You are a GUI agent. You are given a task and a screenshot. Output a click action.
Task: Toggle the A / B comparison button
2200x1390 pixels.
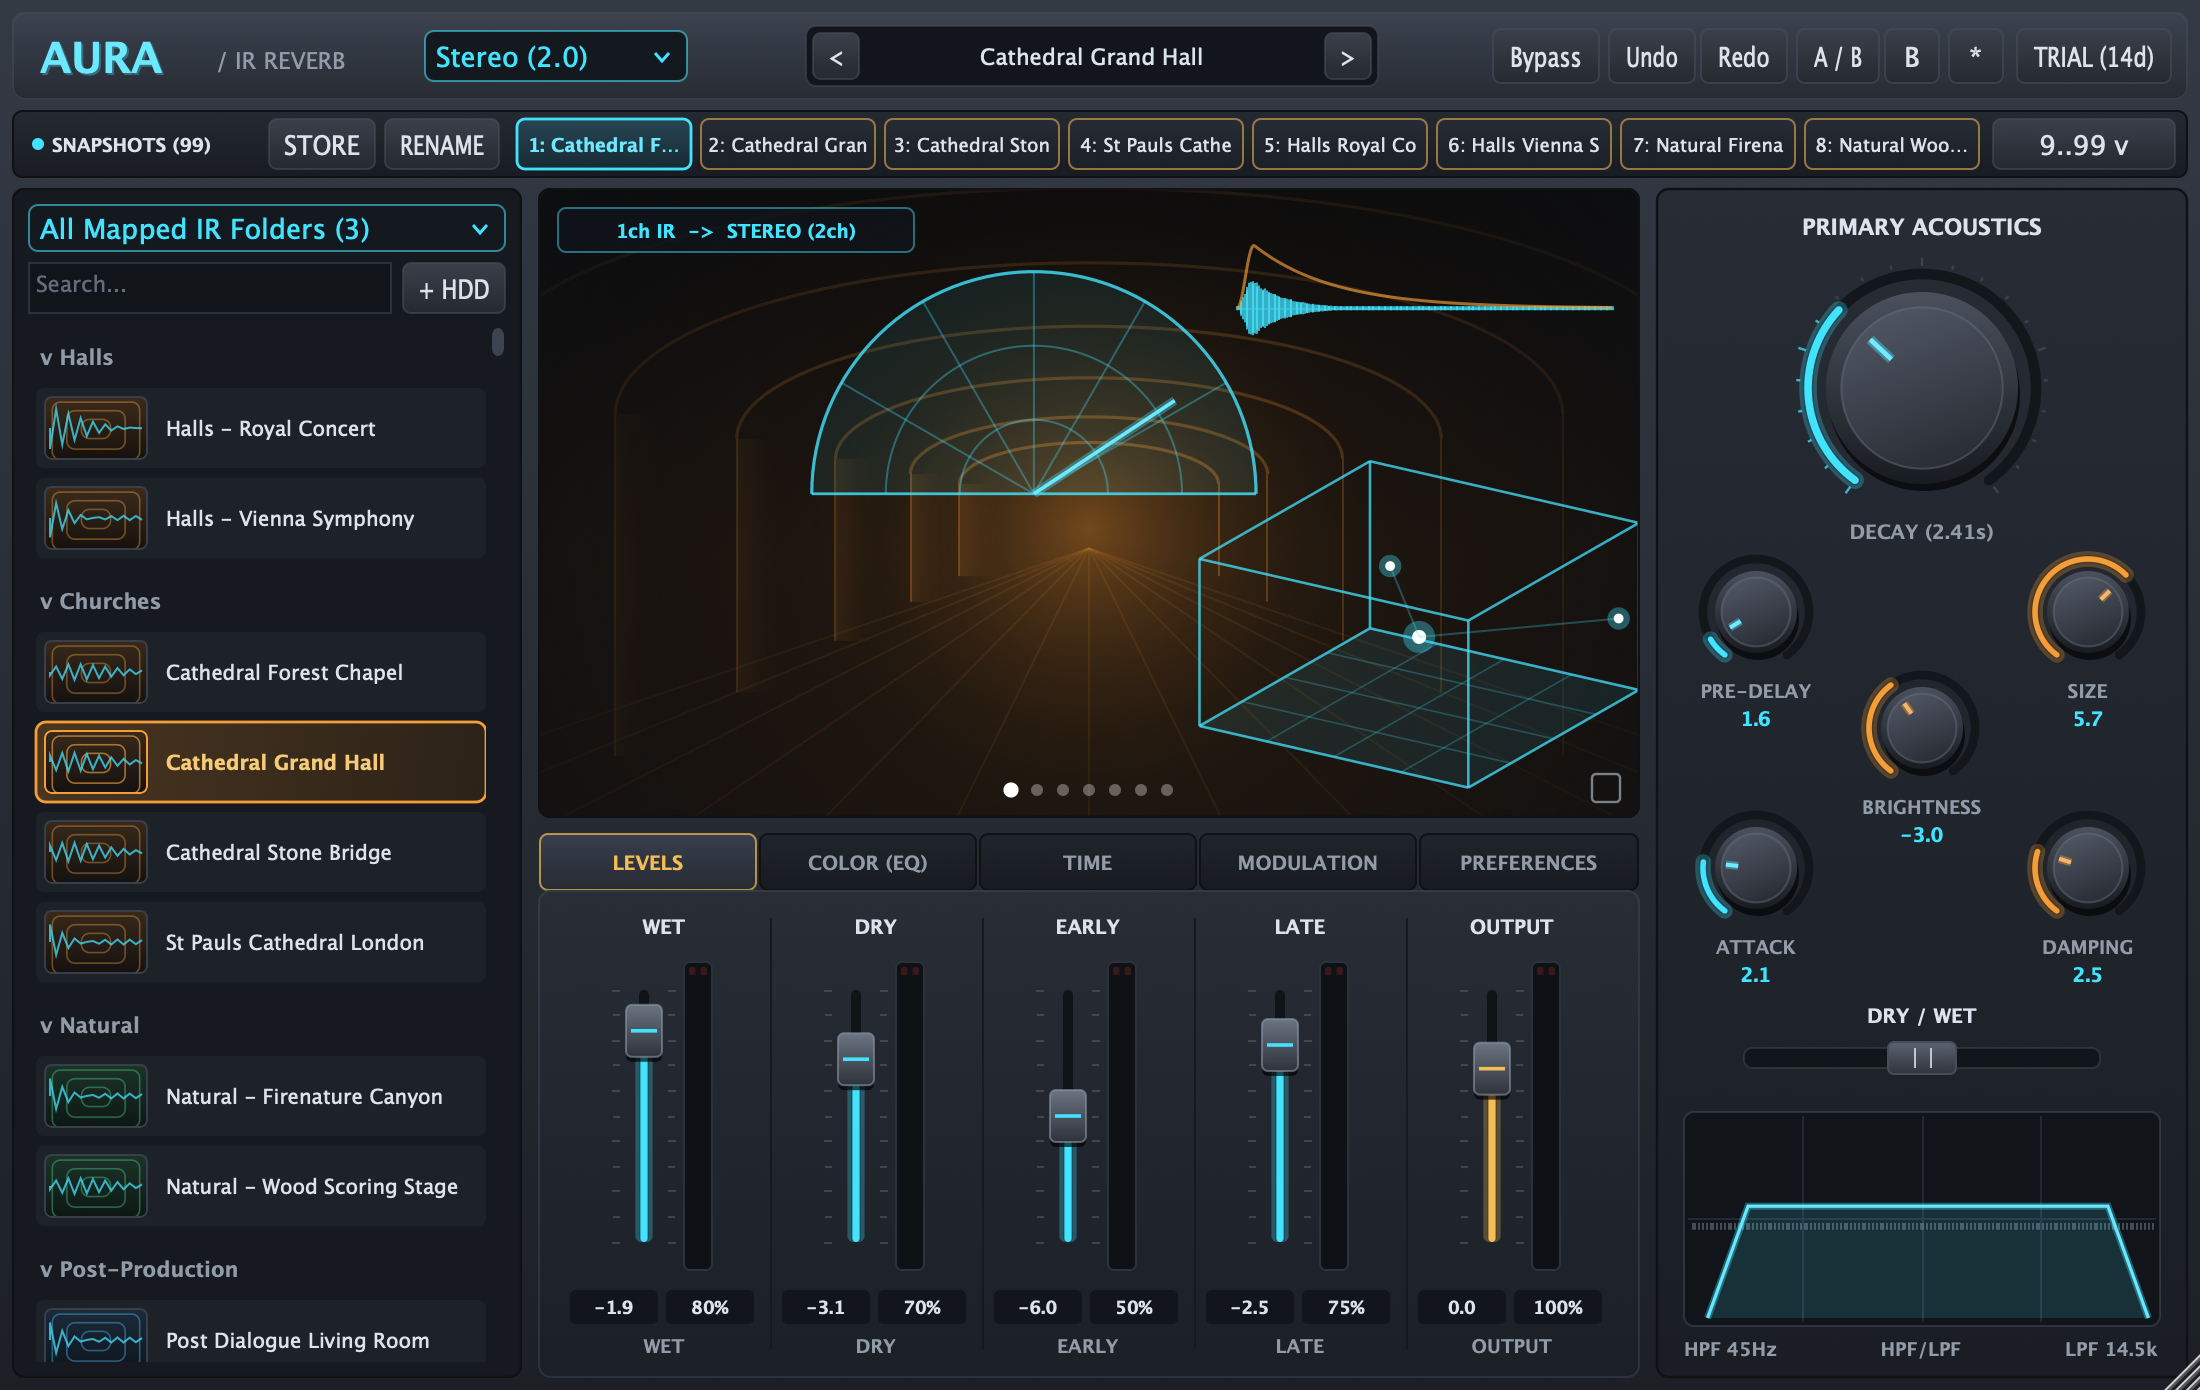[x=1838, y=57]
